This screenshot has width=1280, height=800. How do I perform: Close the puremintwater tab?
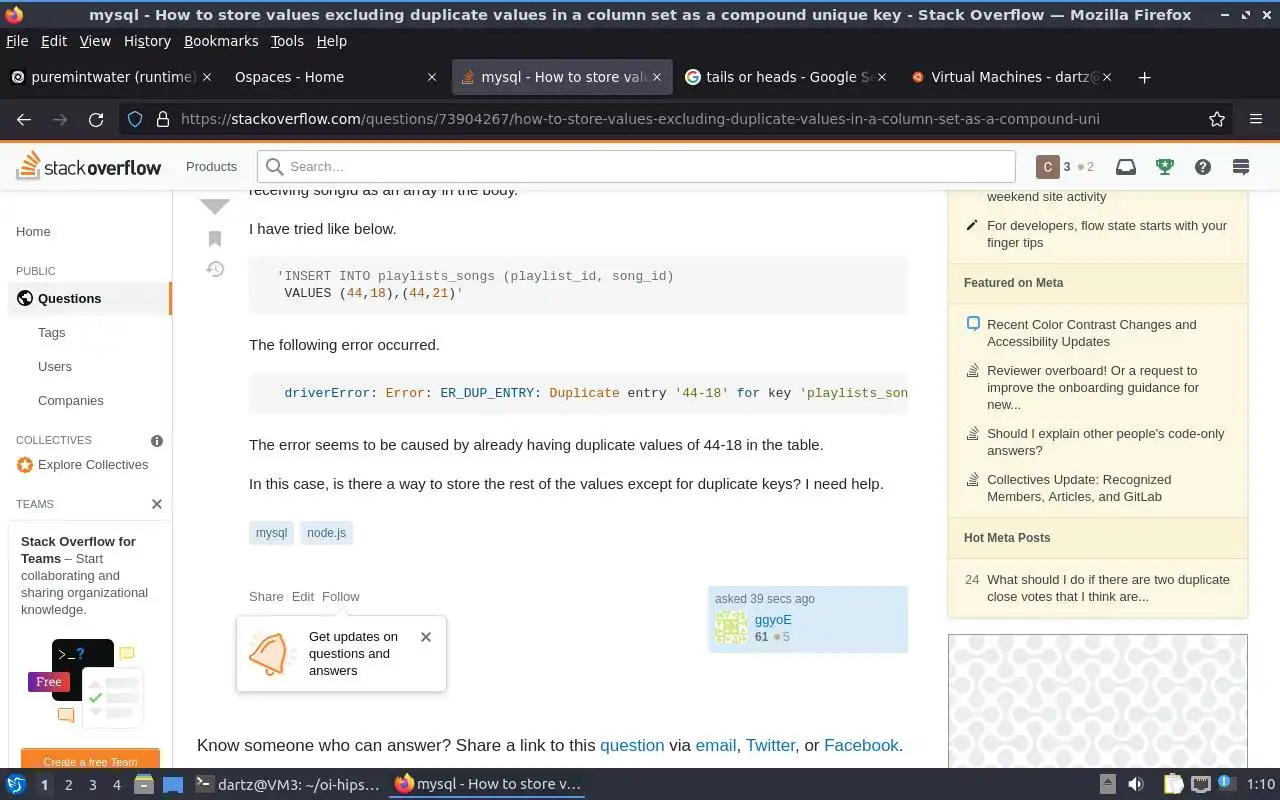point(207,77)
